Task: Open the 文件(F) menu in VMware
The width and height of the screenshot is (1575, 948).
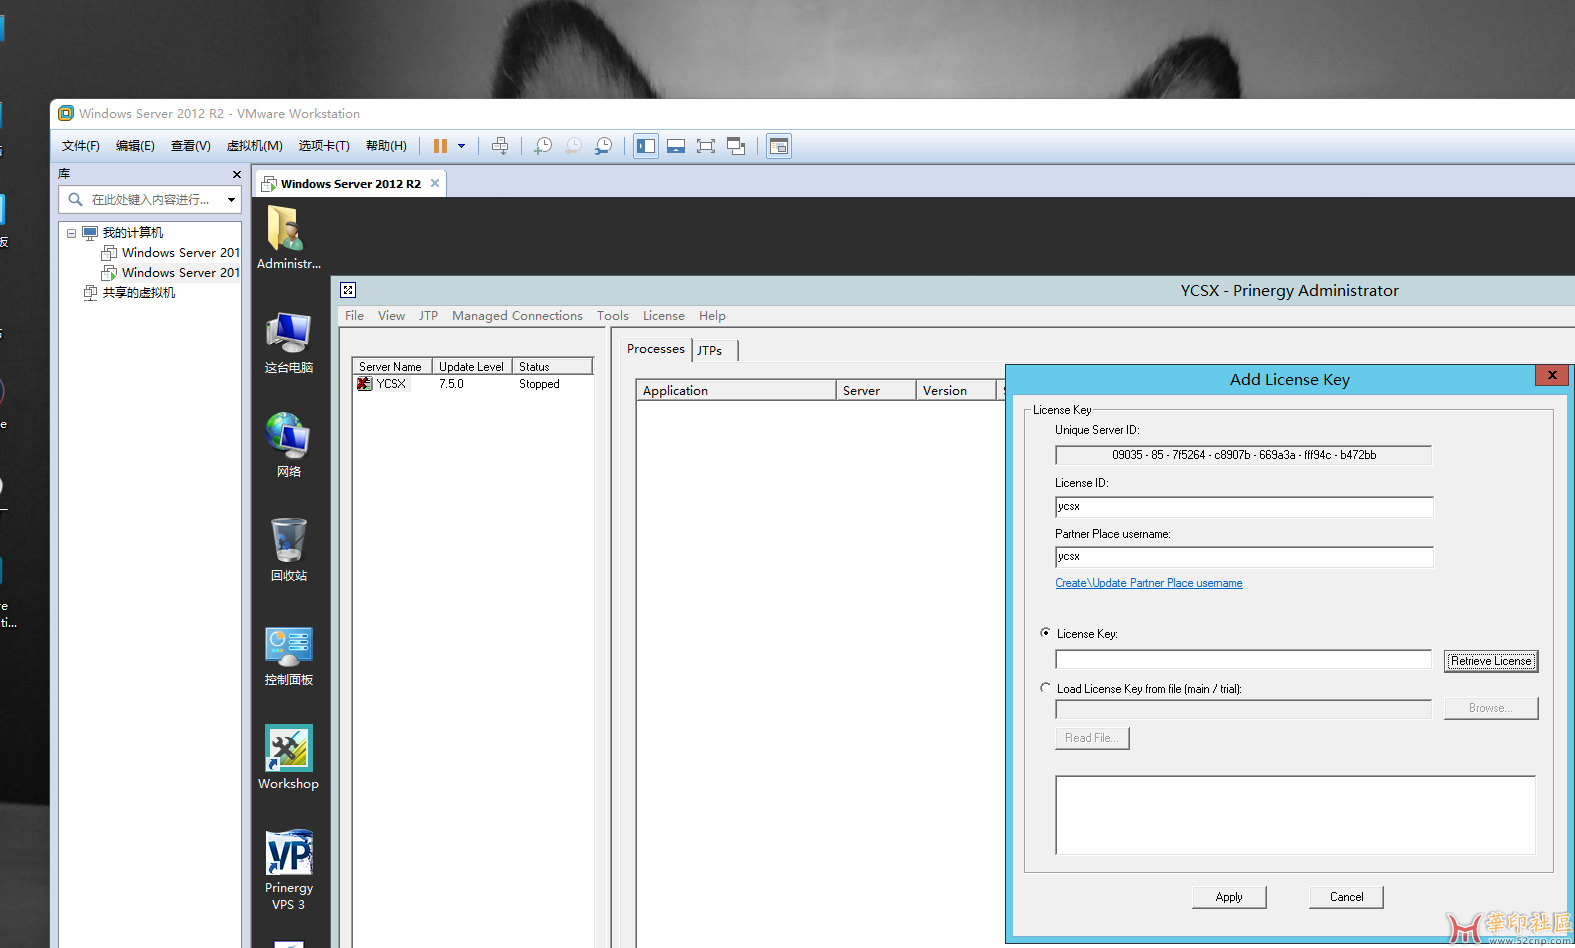Action: pyautogui.click(x=81, y=146)
